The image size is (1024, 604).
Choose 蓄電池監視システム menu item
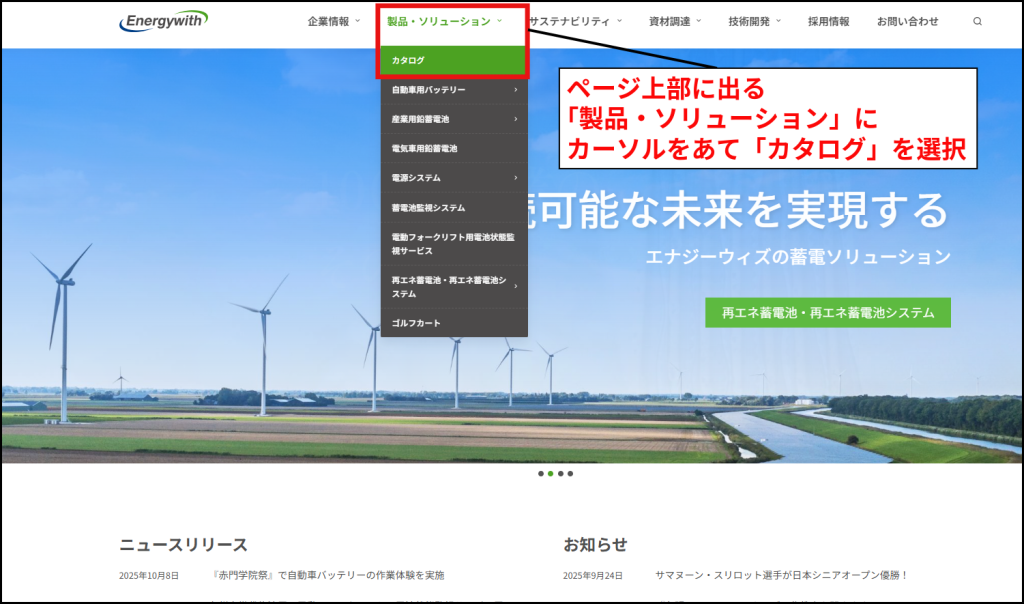(428, 207)
